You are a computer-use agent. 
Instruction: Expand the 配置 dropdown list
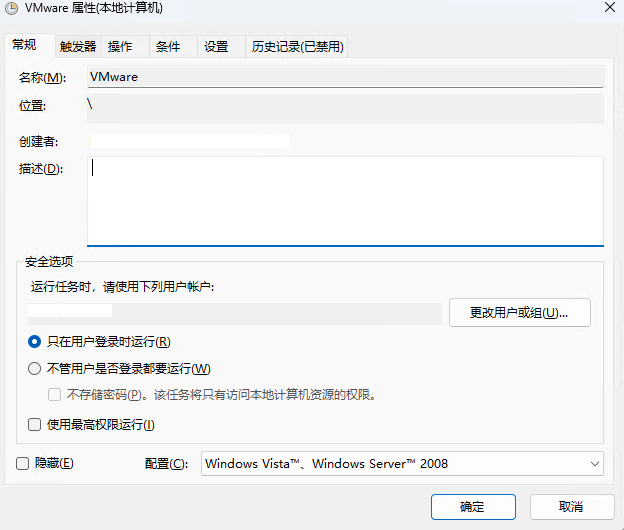tap(402, 463)
